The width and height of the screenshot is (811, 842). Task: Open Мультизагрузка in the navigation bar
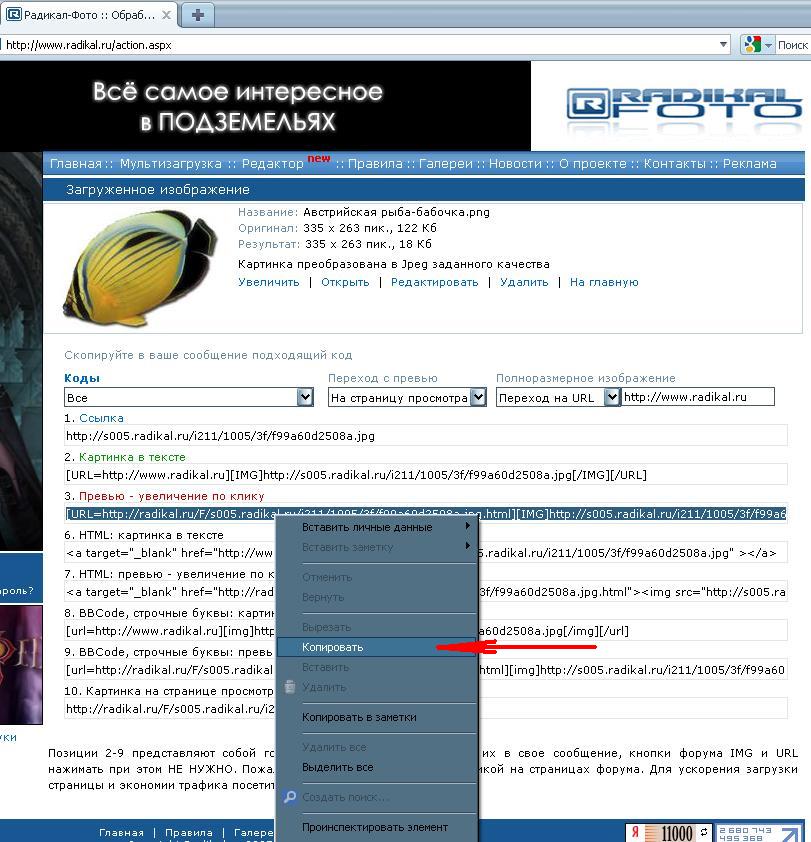tap(171, 164)
